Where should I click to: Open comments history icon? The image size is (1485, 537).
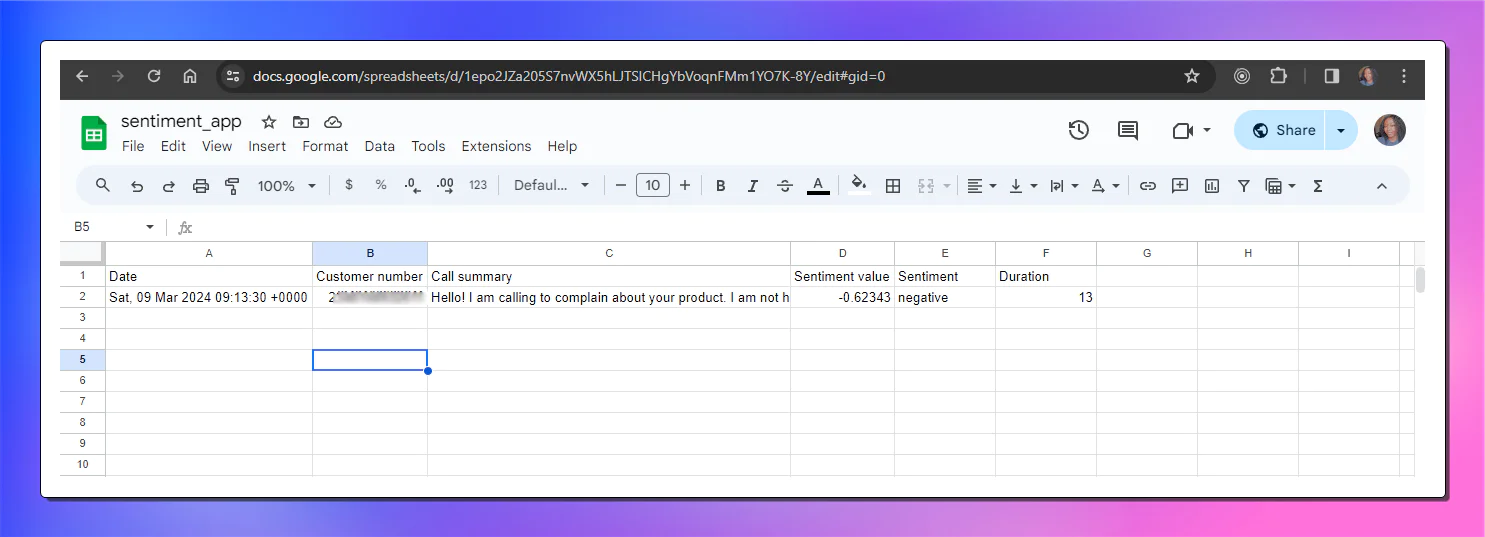[1128, 130]
